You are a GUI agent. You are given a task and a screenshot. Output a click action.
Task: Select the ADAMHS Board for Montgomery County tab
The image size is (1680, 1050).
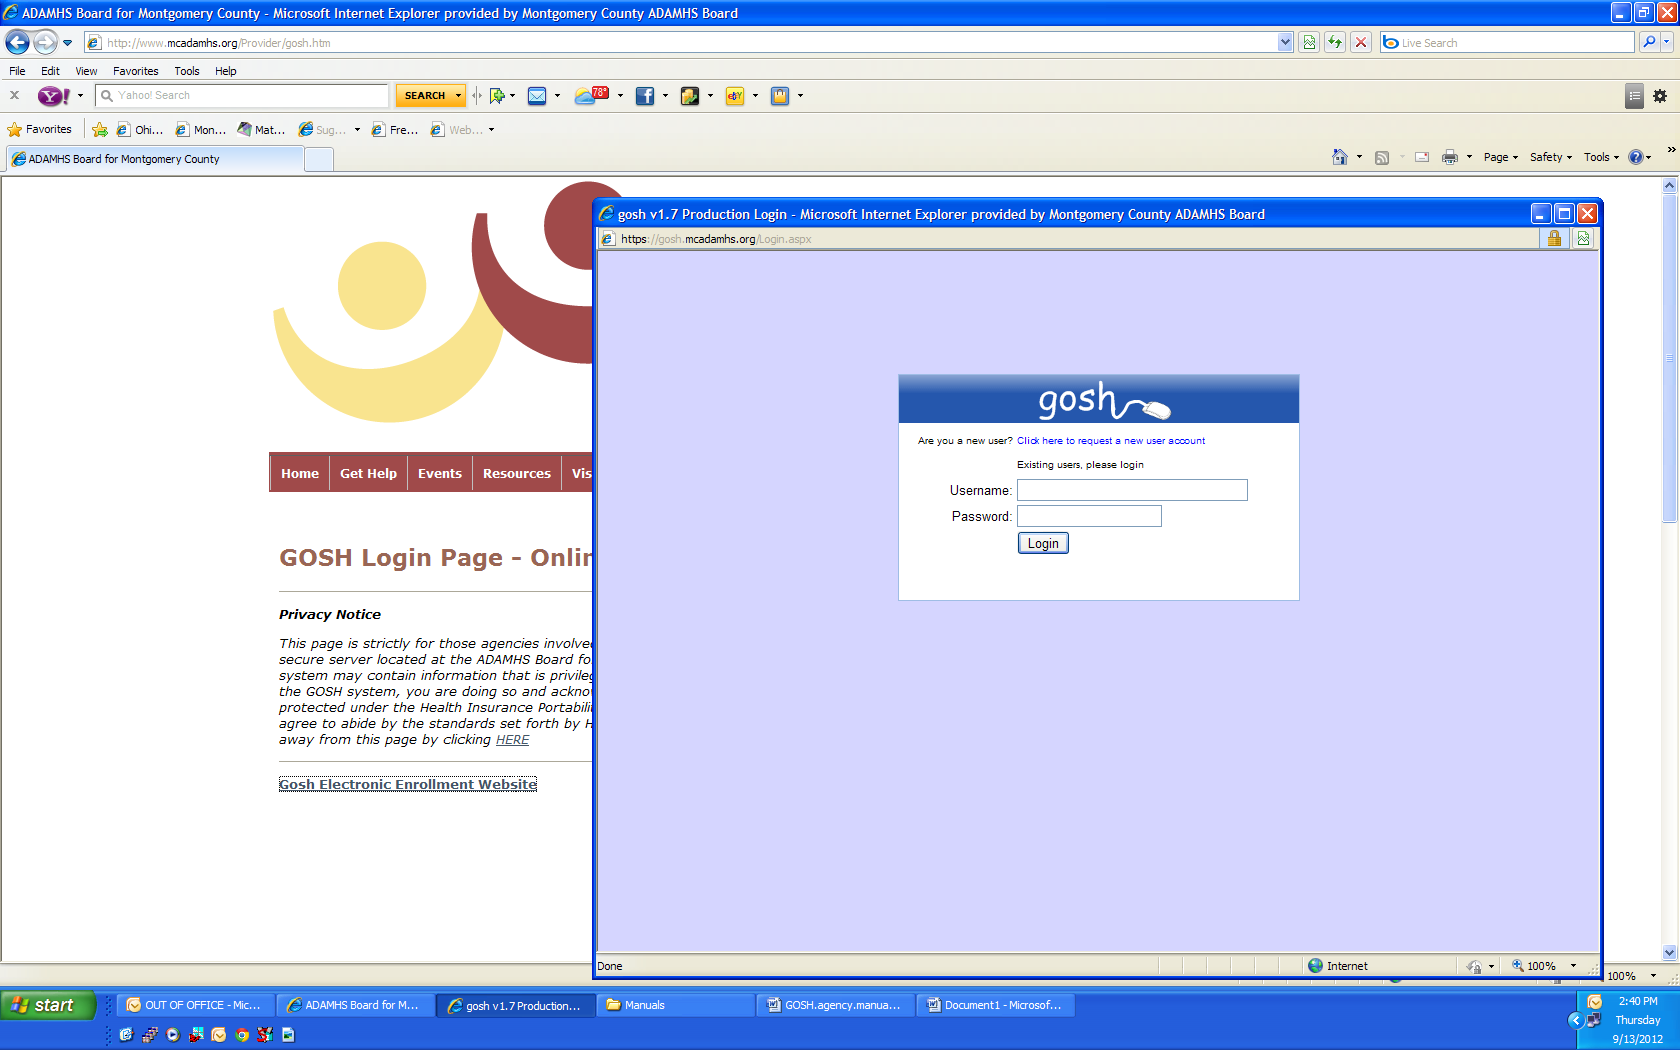[x=154, y=159]
